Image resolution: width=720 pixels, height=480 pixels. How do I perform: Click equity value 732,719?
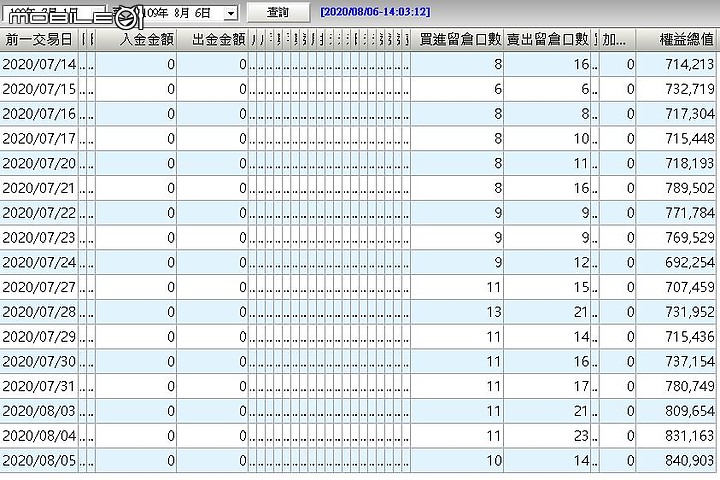click(x=690, y=89)
